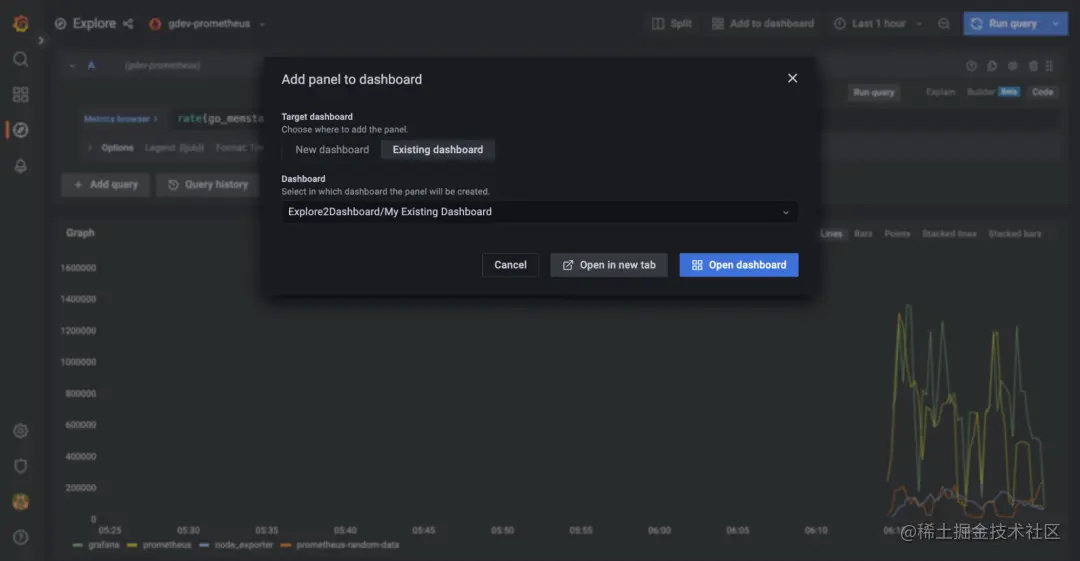Screen dimensions: 1080x561
Task: Collapse query row A chevron
Action: (72, 66)
